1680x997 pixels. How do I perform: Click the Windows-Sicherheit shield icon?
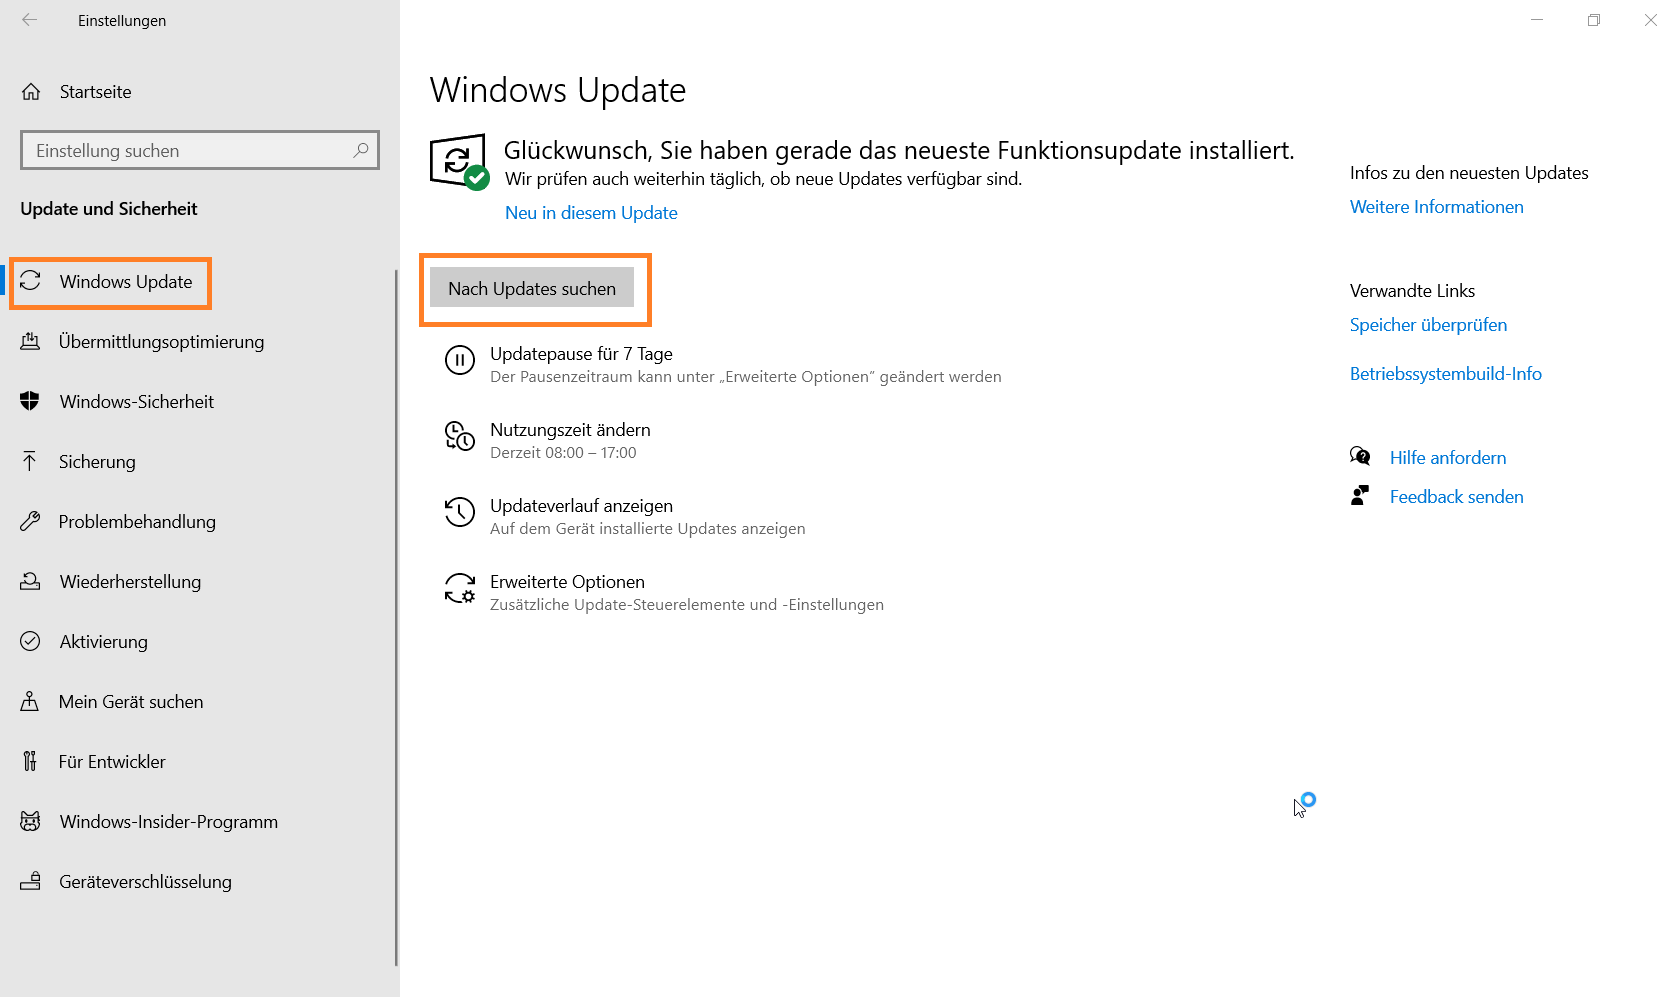(x=31, y=401)
